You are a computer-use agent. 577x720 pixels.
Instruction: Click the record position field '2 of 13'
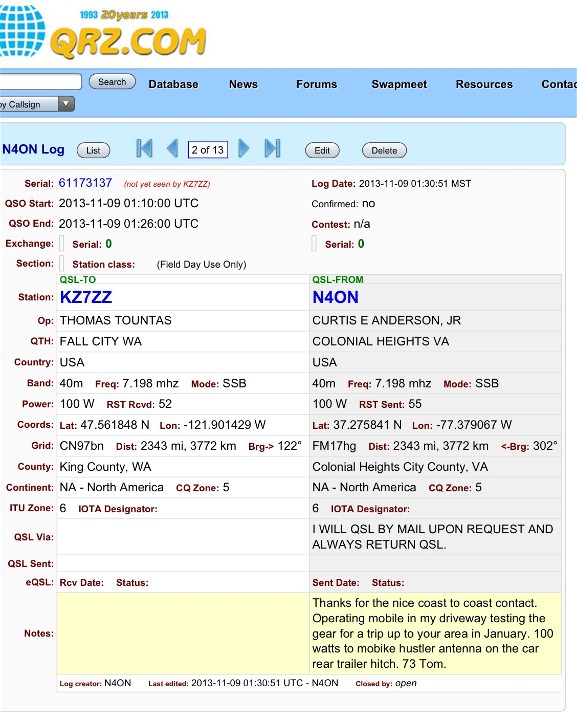(207, 150)
